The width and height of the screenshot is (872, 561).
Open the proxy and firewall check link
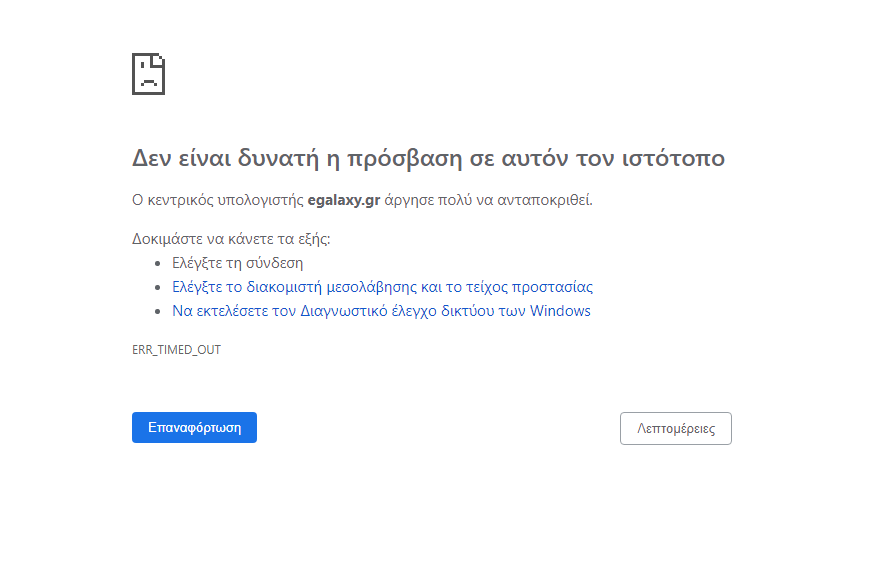(382, 287)
